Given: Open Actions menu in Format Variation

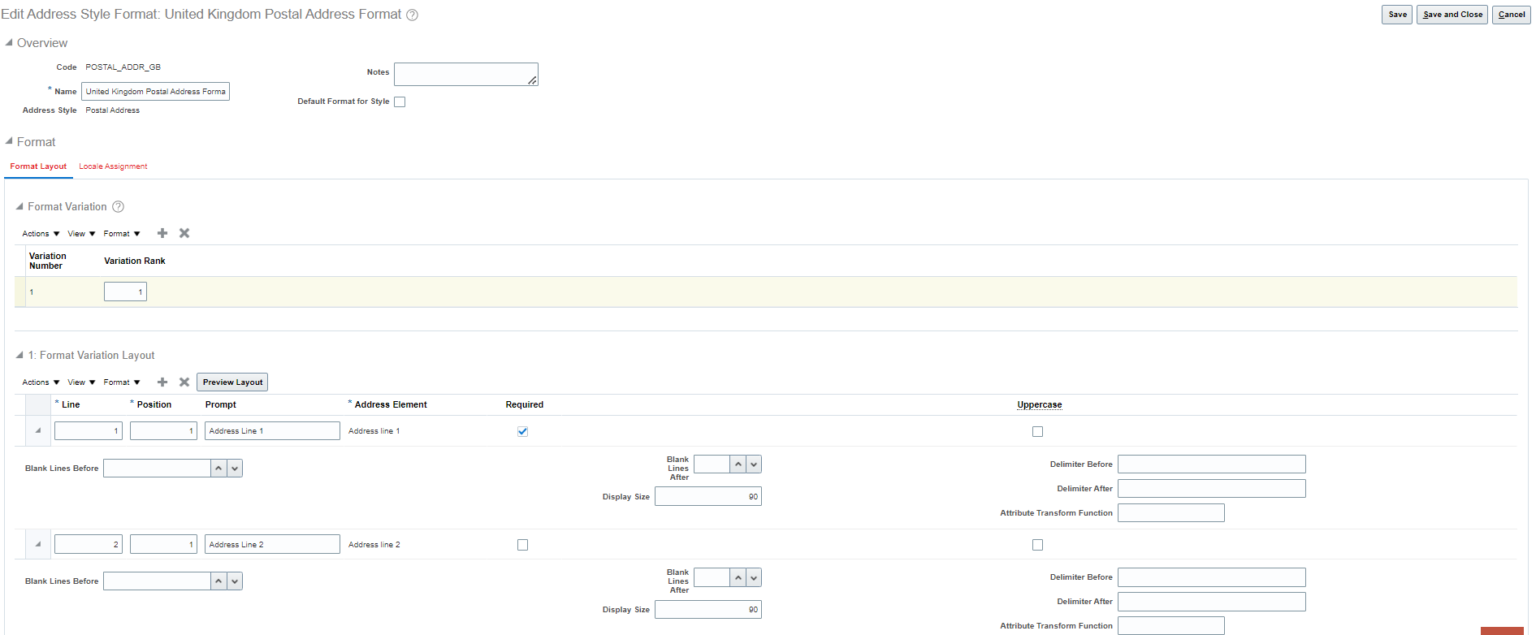Looking at the screenshot, I should 41,233.
